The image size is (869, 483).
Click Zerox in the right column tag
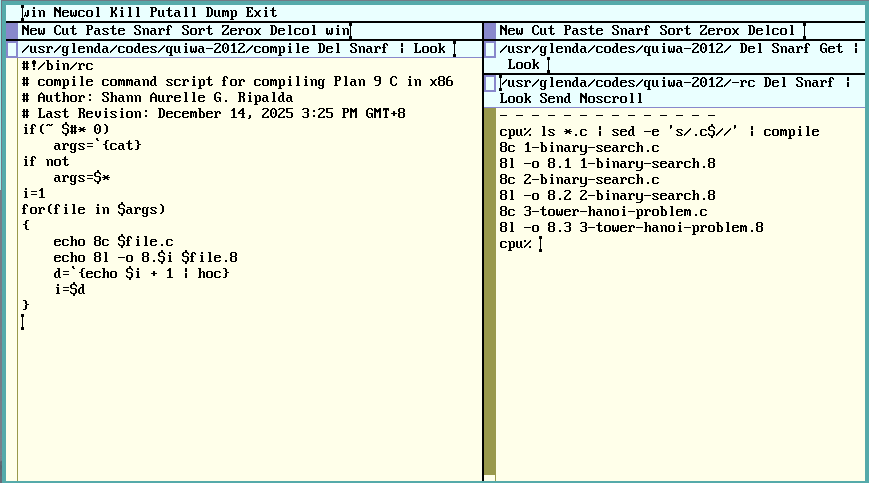(x=718, y=30)
